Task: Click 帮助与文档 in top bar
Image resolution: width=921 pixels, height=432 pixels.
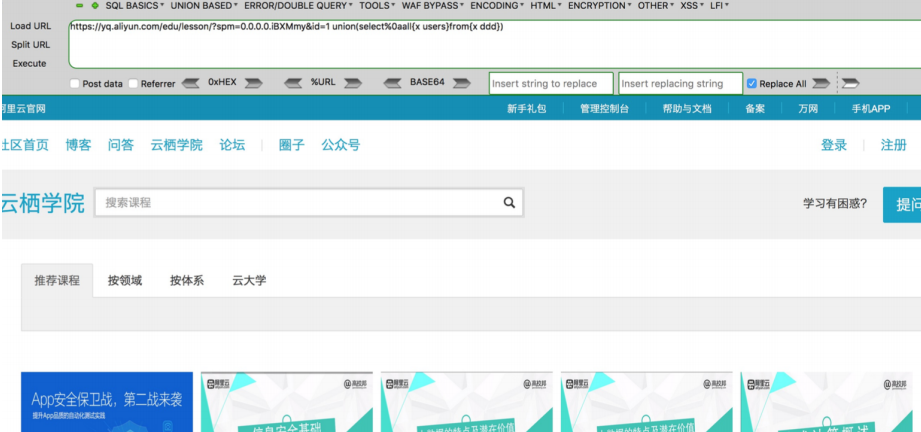Action: [687, 109]
